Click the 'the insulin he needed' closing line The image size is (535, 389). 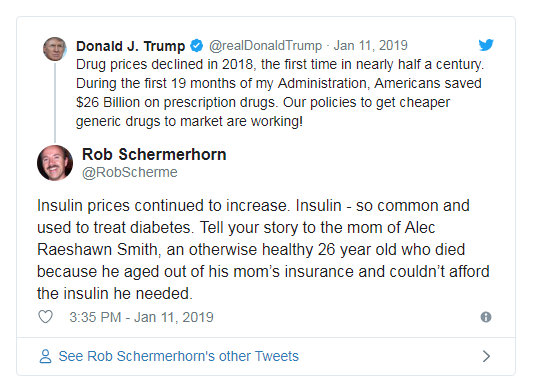click(x=115, y=294)
